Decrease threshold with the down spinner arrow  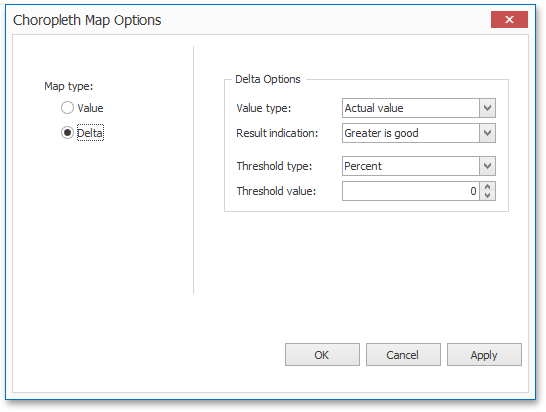click(x=488, y=195)
